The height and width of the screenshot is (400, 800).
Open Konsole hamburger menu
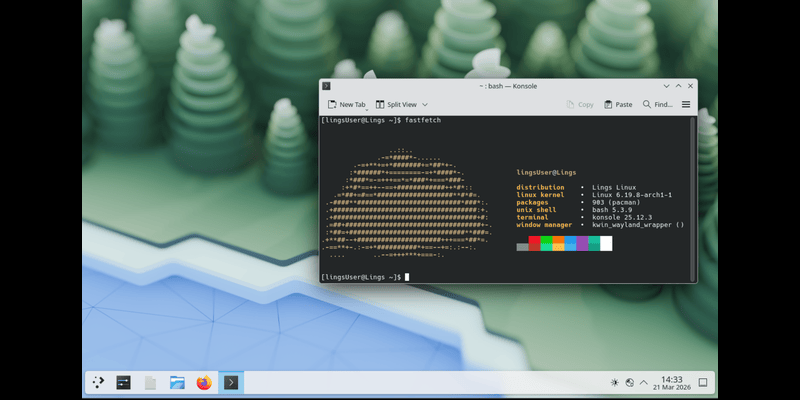[686, 104]
